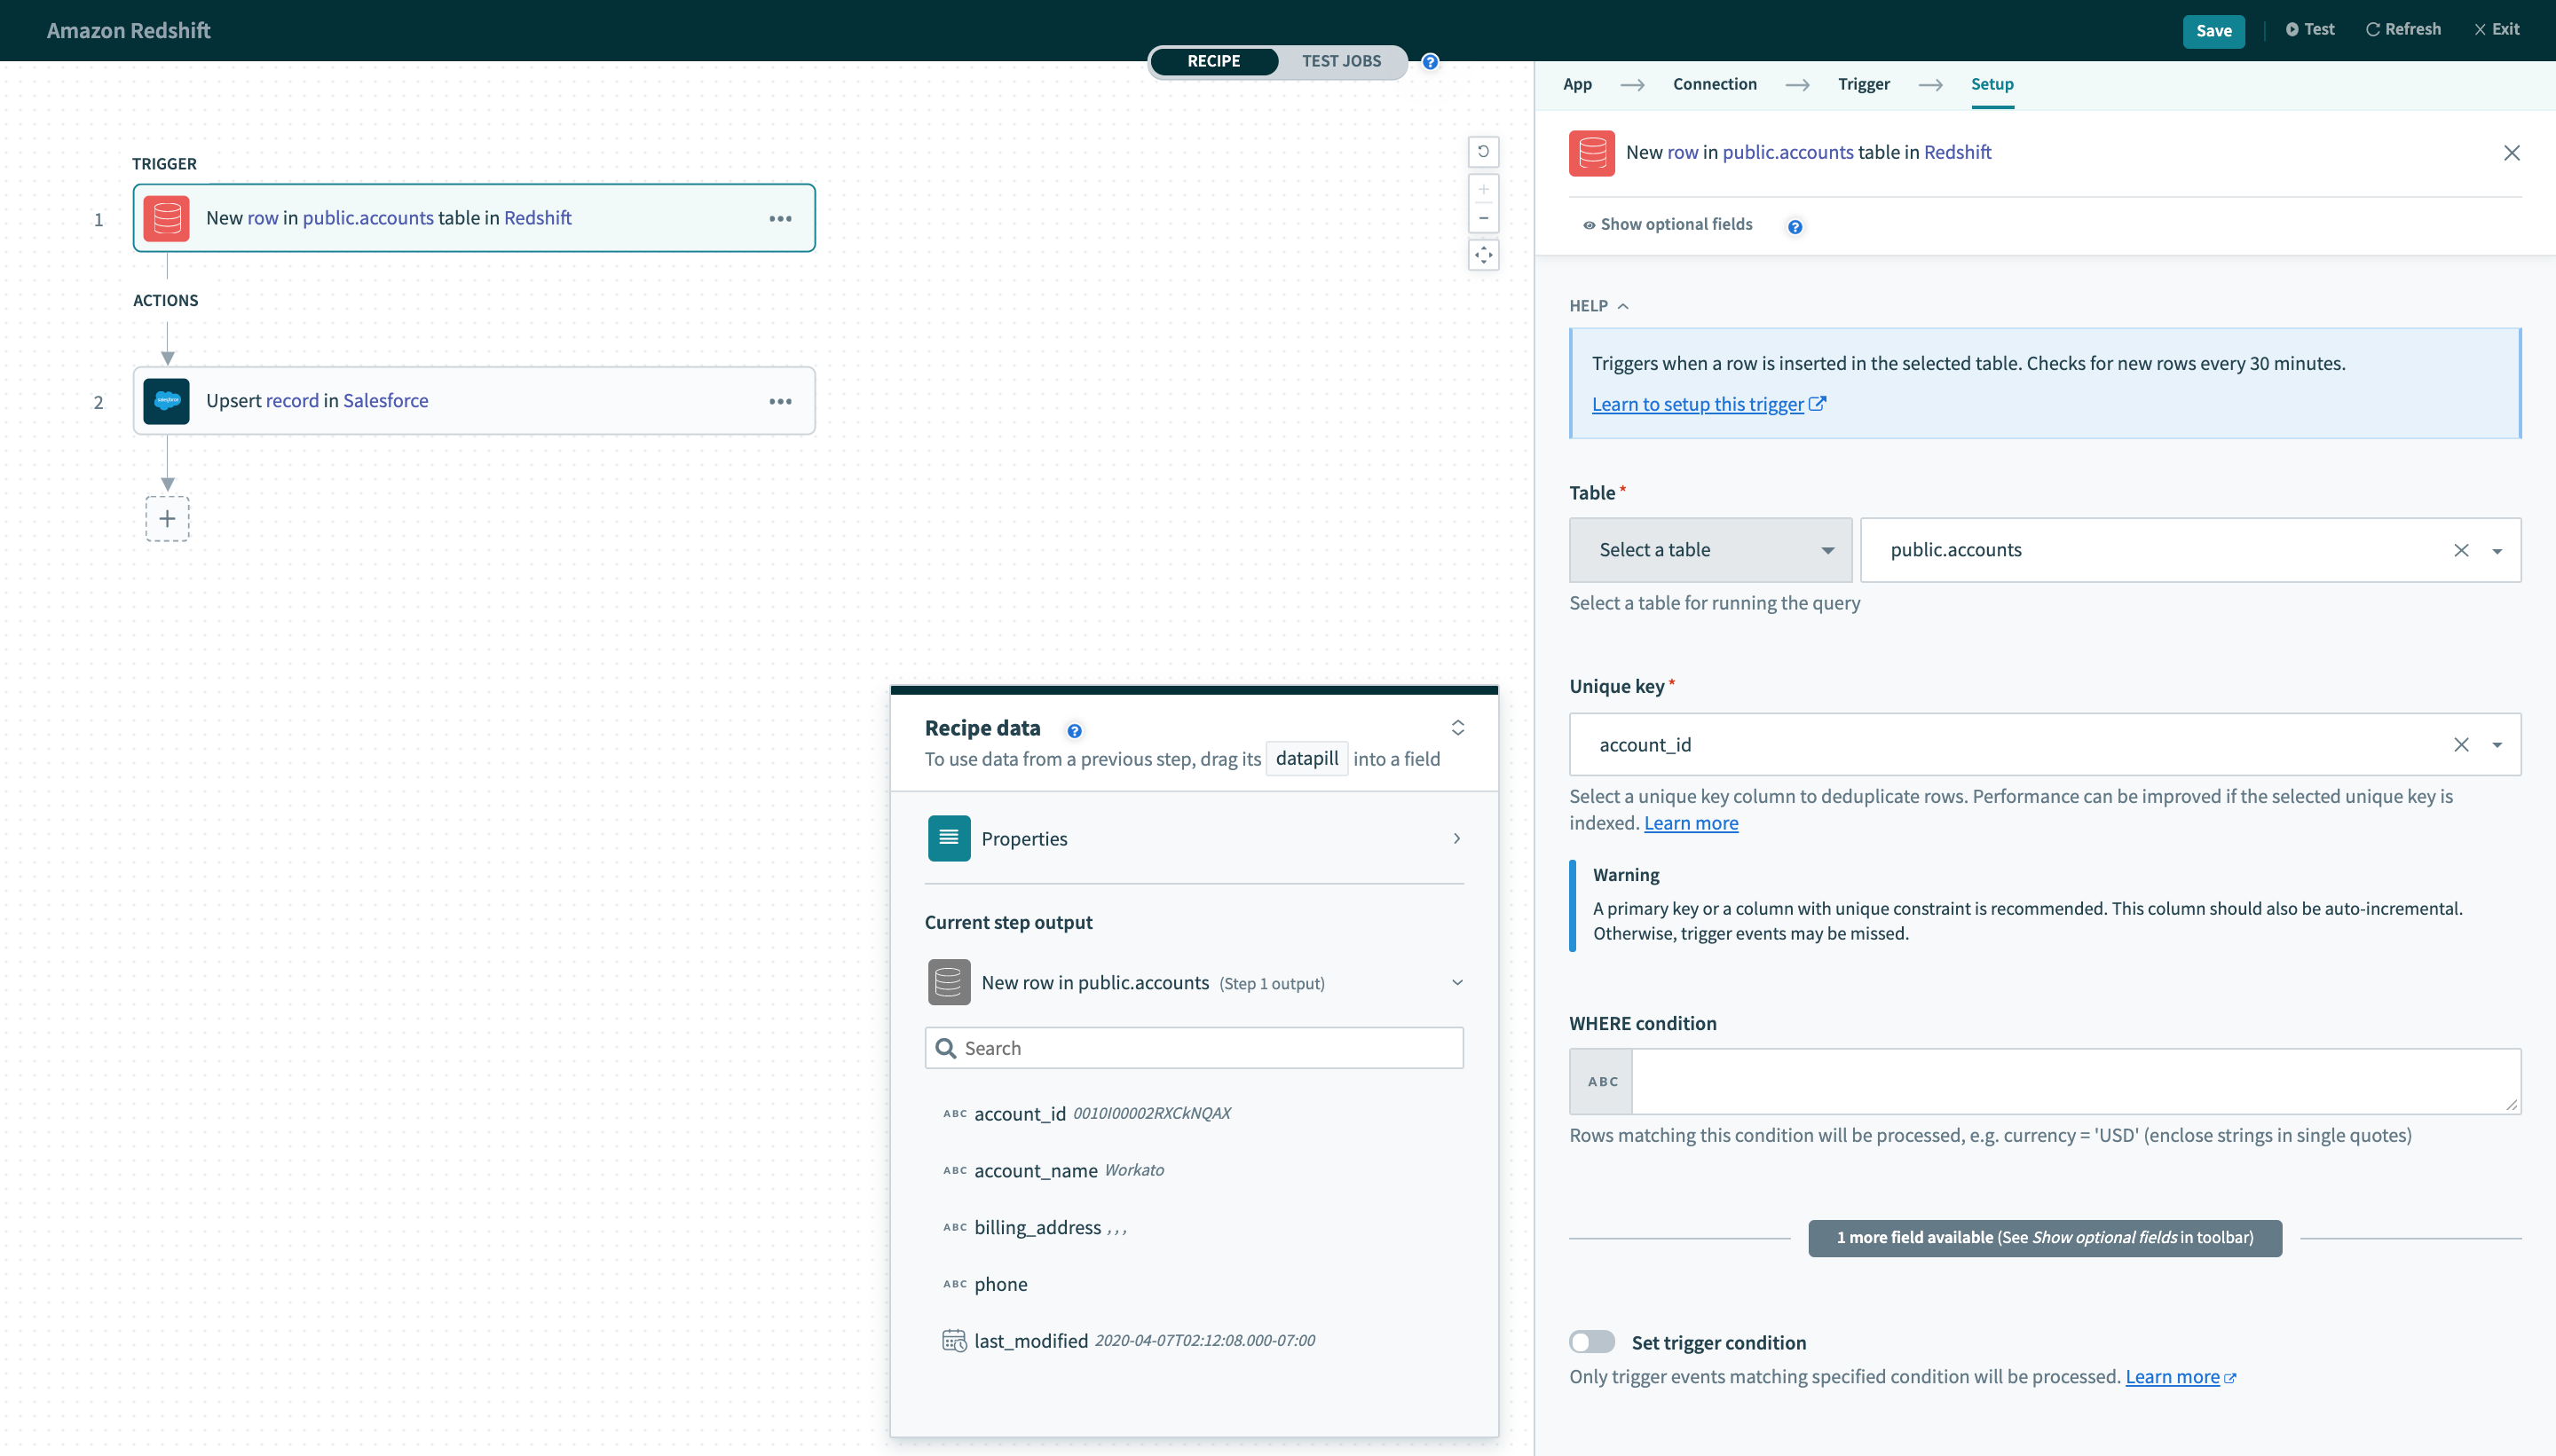Toggle the Set trigger condition switch
Viewport: 2556px width, 1456px height.
coord(1590,1342)
